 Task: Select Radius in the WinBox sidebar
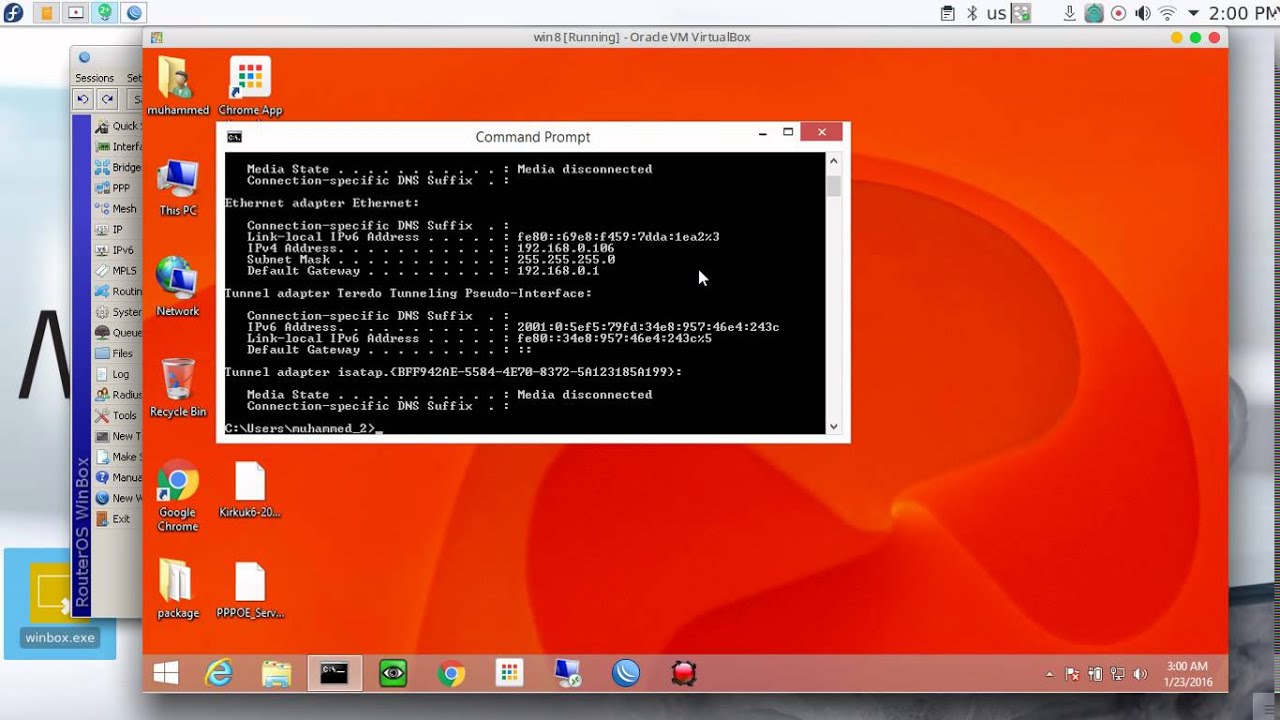coord(118,395)
